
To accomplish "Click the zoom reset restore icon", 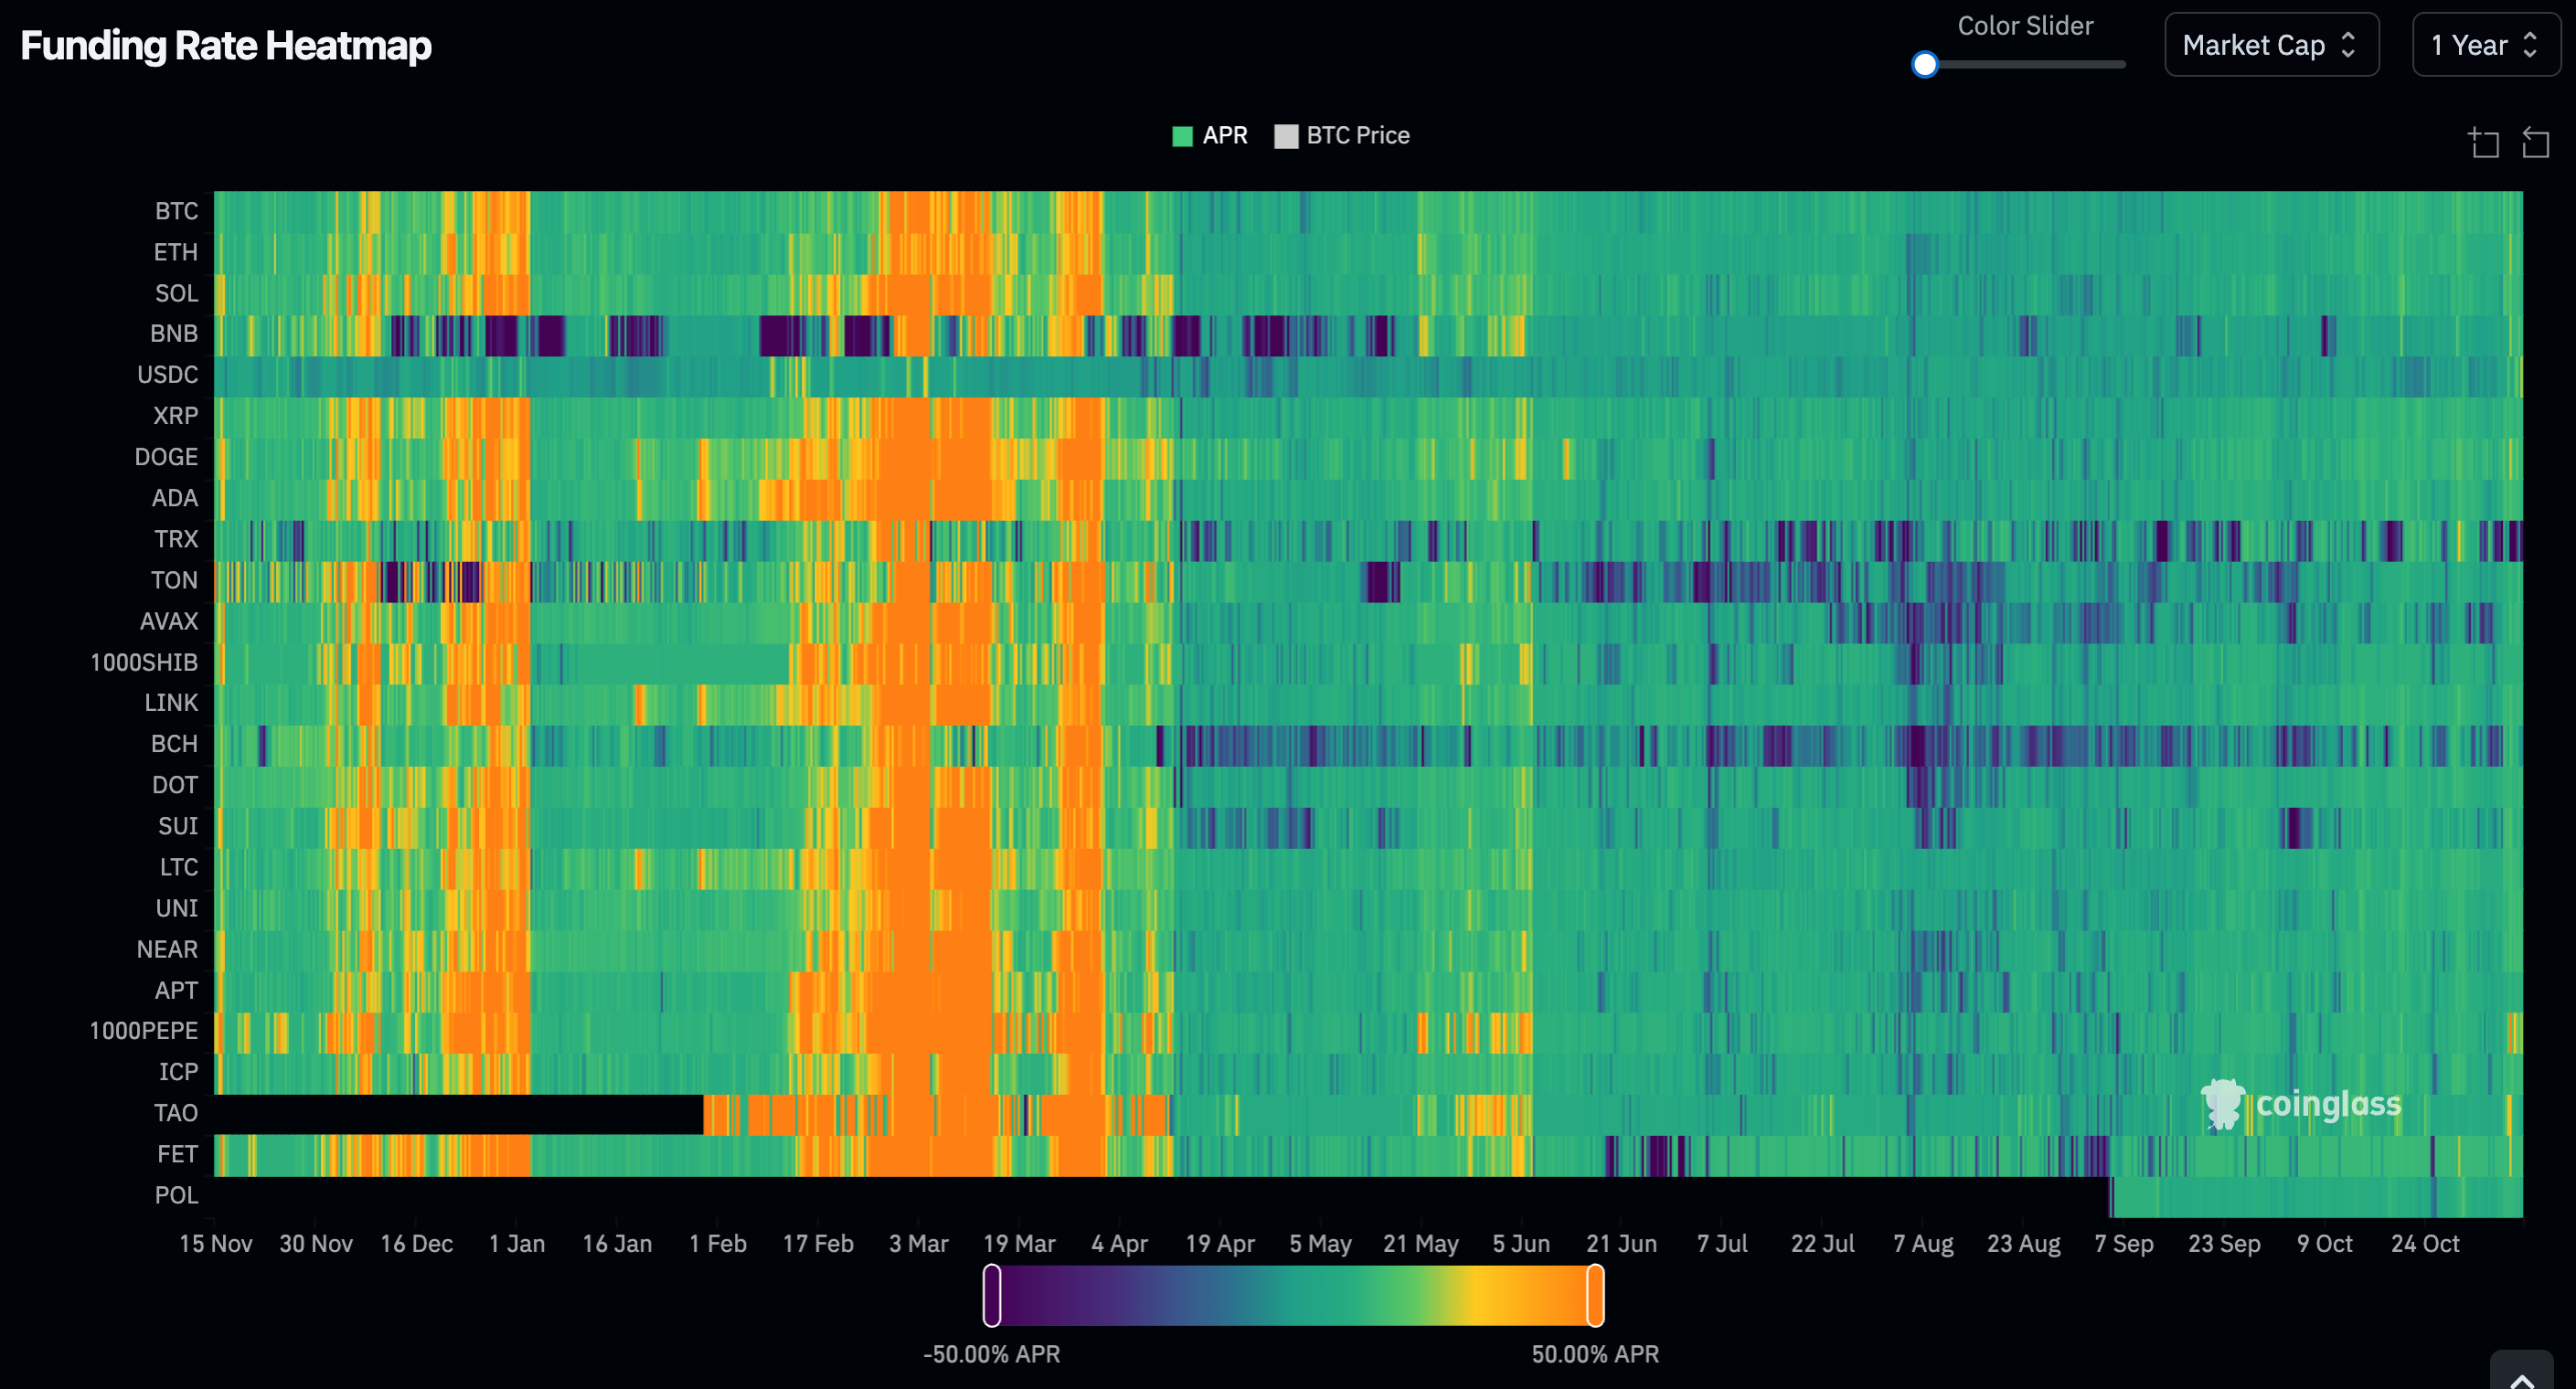I will 2535,143.
